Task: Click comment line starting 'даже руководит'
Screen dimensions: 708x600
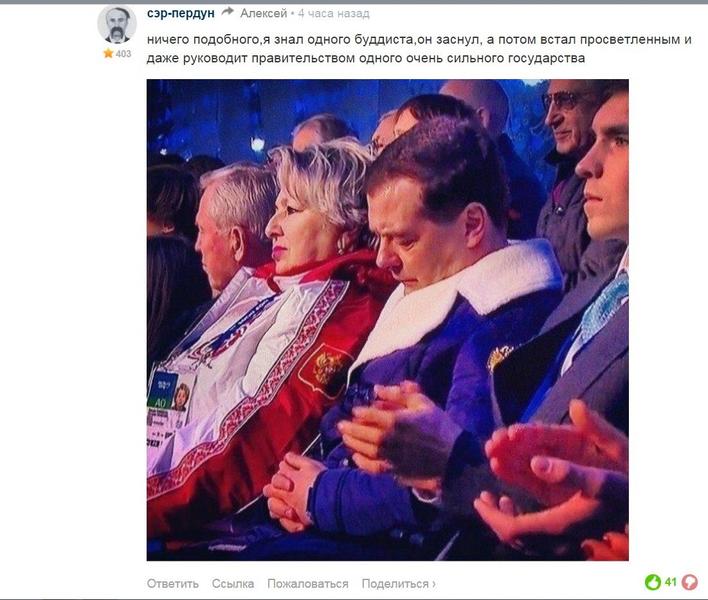Action: [366, 58]
